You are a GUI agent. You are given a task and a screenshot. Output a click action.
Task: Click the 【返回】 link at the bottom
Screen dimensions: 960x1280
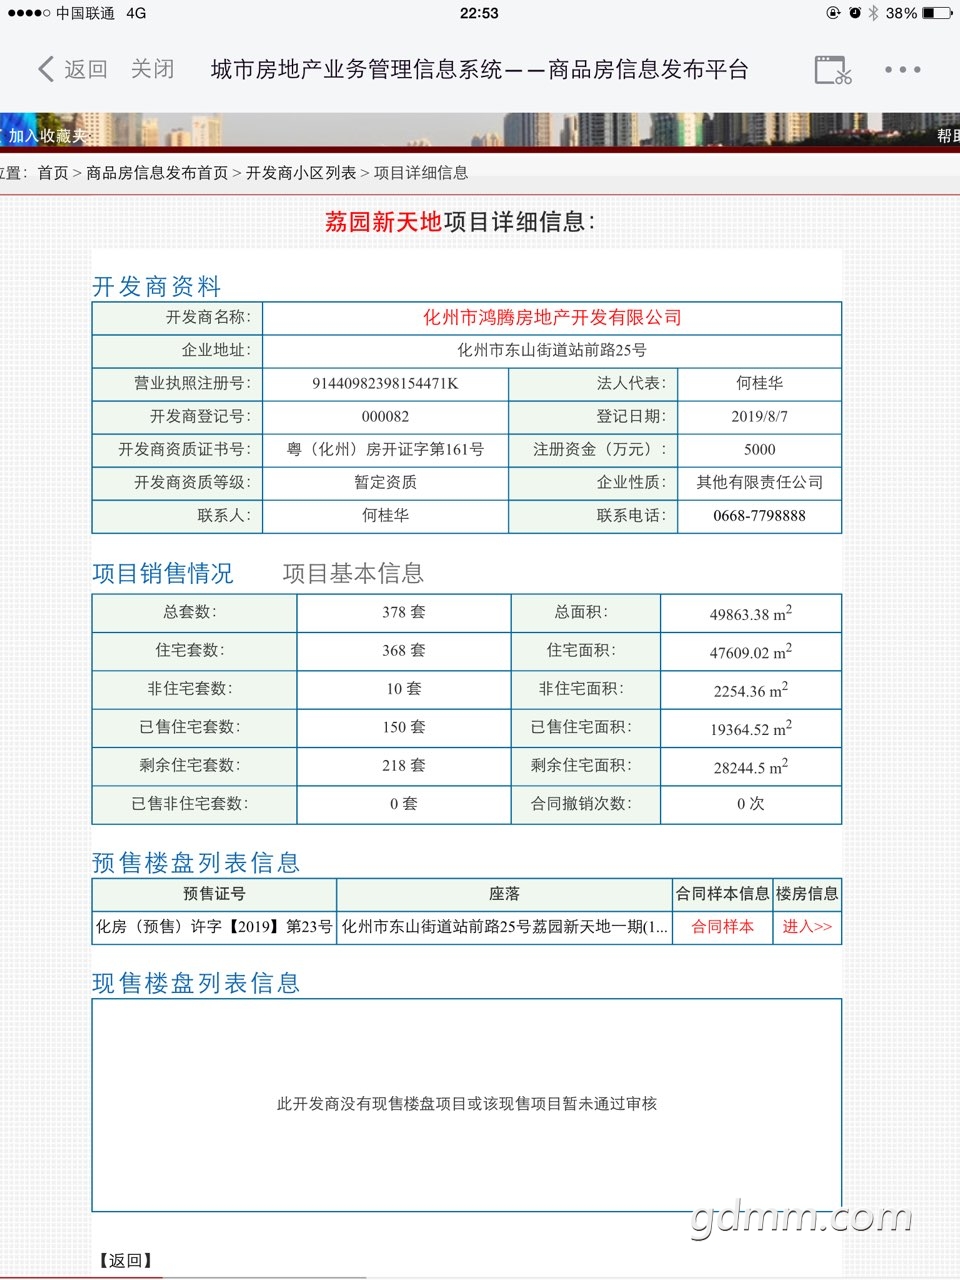tap(125, 1260)
